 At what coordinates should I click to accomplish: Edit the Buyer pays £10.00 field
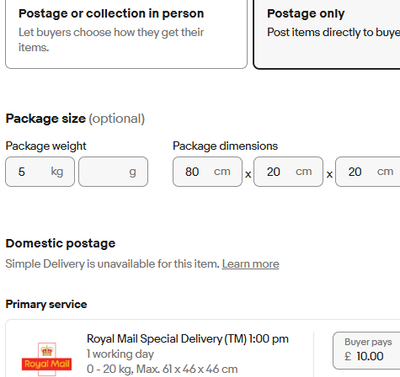(x=367, y=351)
